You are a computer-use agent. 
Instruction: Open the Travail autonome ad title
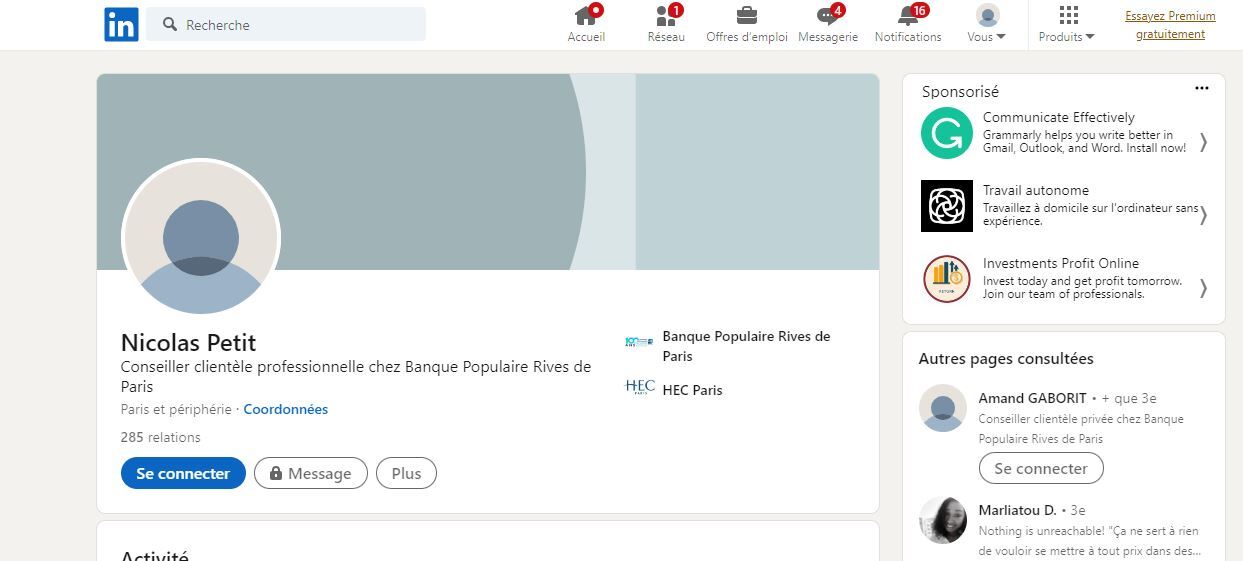(x=1036, y=190)
